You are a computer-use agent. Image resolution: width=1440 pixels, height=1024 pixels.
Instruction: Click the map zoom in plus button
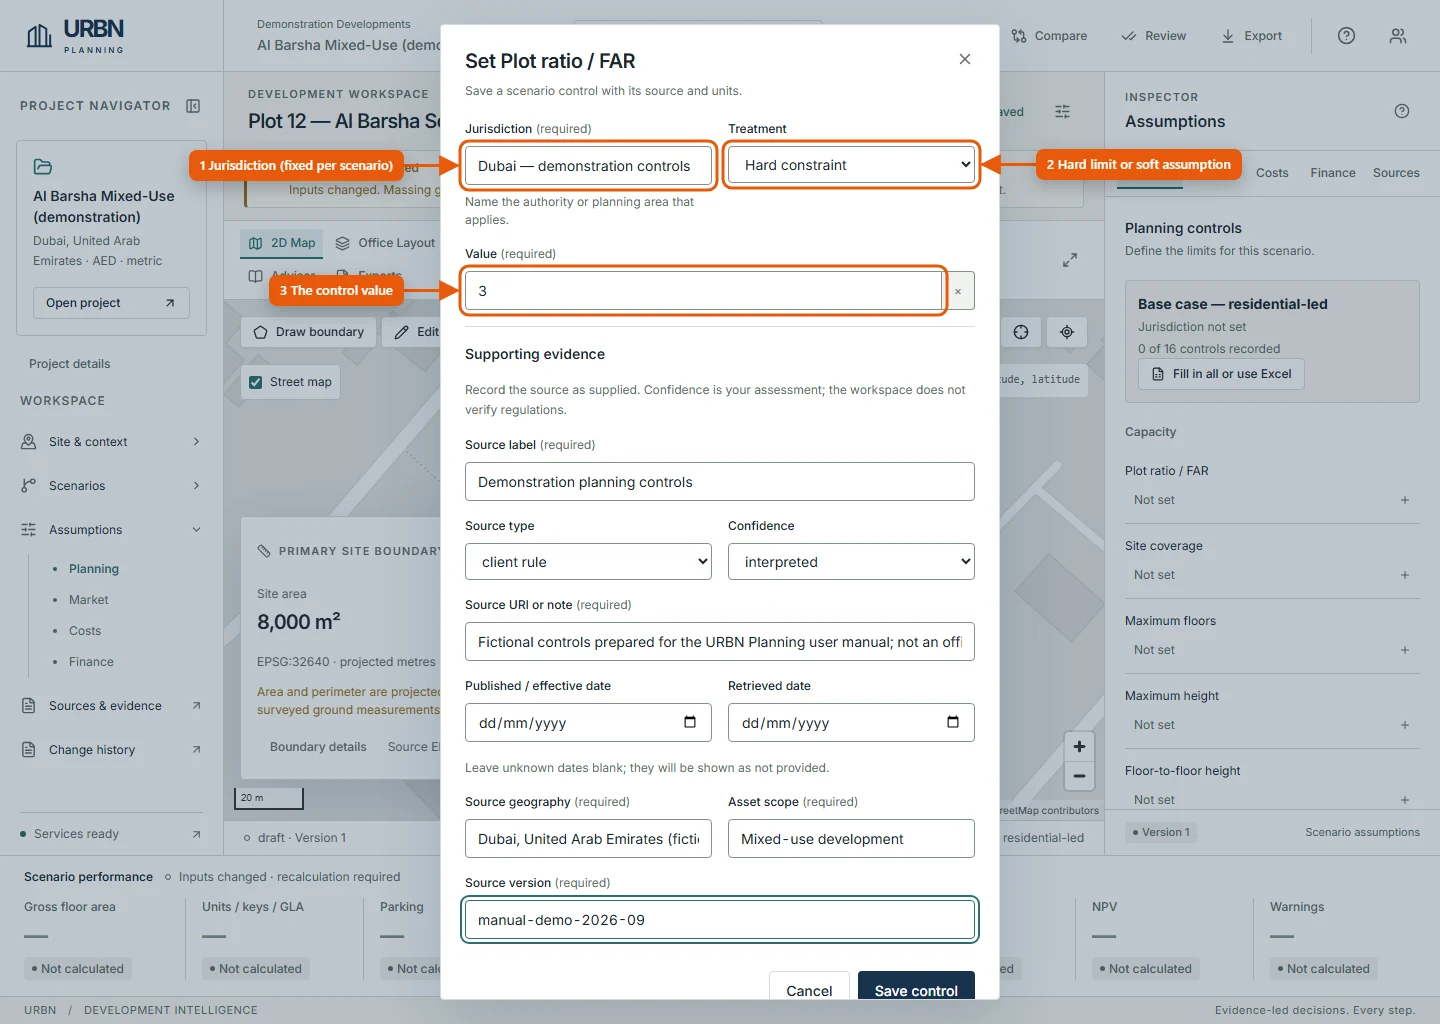pyautogui.click(x=1079, y=747)
